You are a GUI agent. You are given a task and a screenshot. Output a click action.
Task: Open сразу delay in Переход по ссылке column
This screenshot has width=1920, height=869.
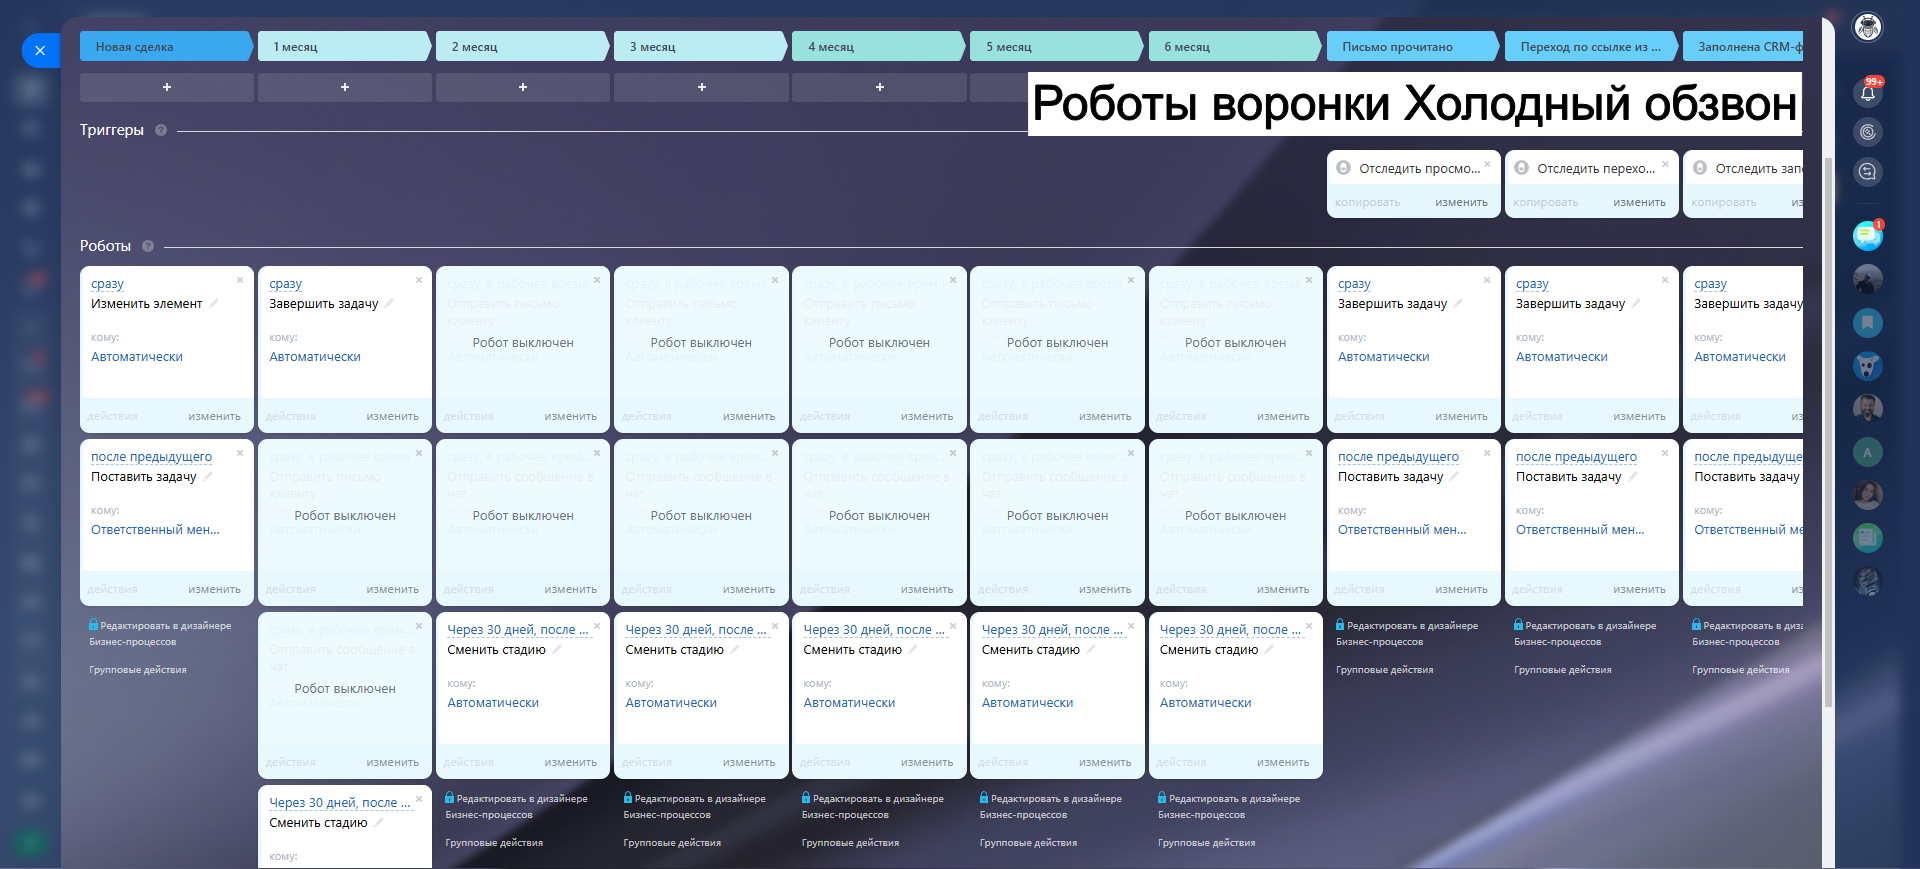tap(1532, 284)
